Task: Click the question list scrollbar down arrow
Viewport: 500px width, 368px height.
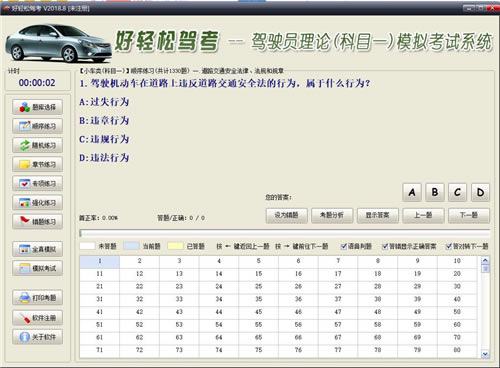Action: [x=485, y=354]
